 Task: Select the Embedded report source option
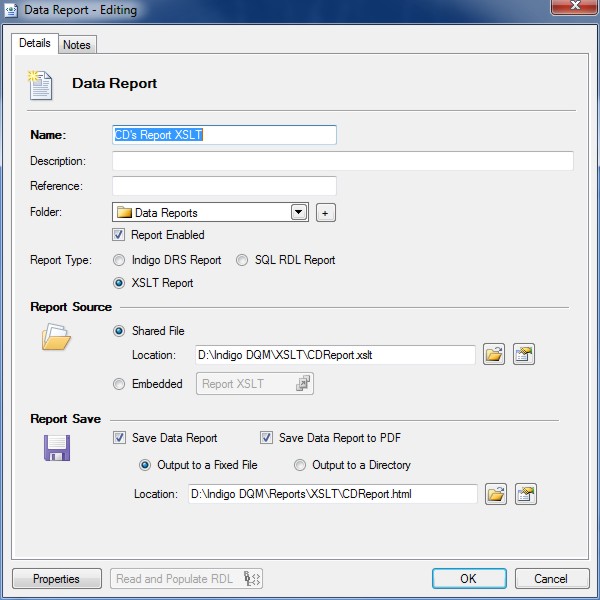120,384
